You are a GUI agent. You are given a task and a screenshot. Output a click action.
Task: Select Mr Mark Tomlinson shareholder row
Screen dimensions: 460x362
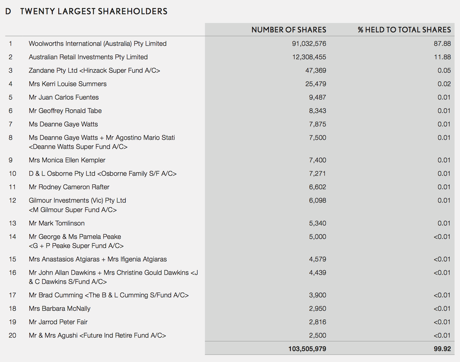pyautogui.click(x=230, y=223)
